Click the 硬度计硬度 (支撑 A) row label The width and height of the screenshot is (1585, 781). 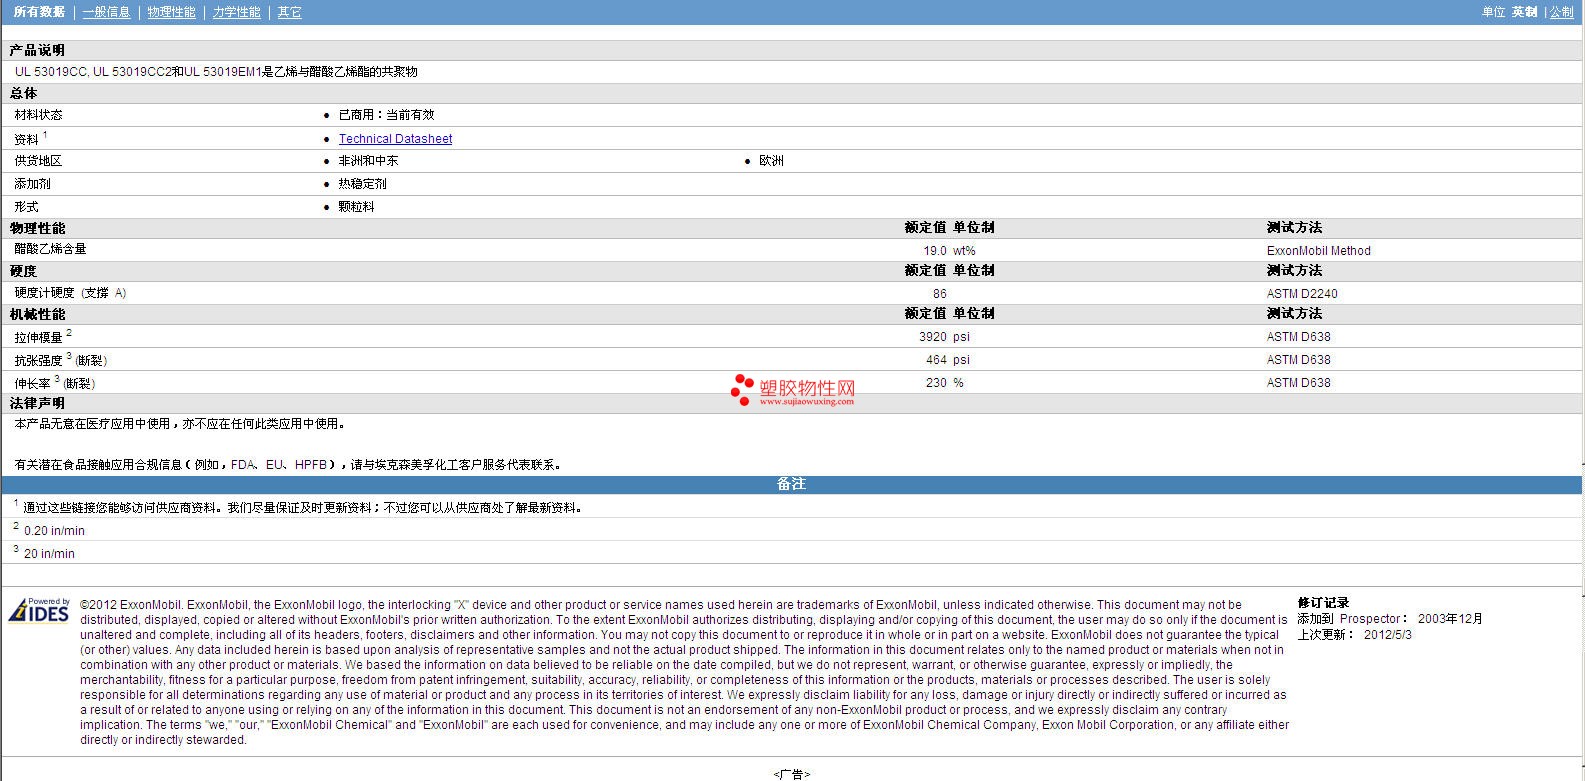tap(71, 293)
